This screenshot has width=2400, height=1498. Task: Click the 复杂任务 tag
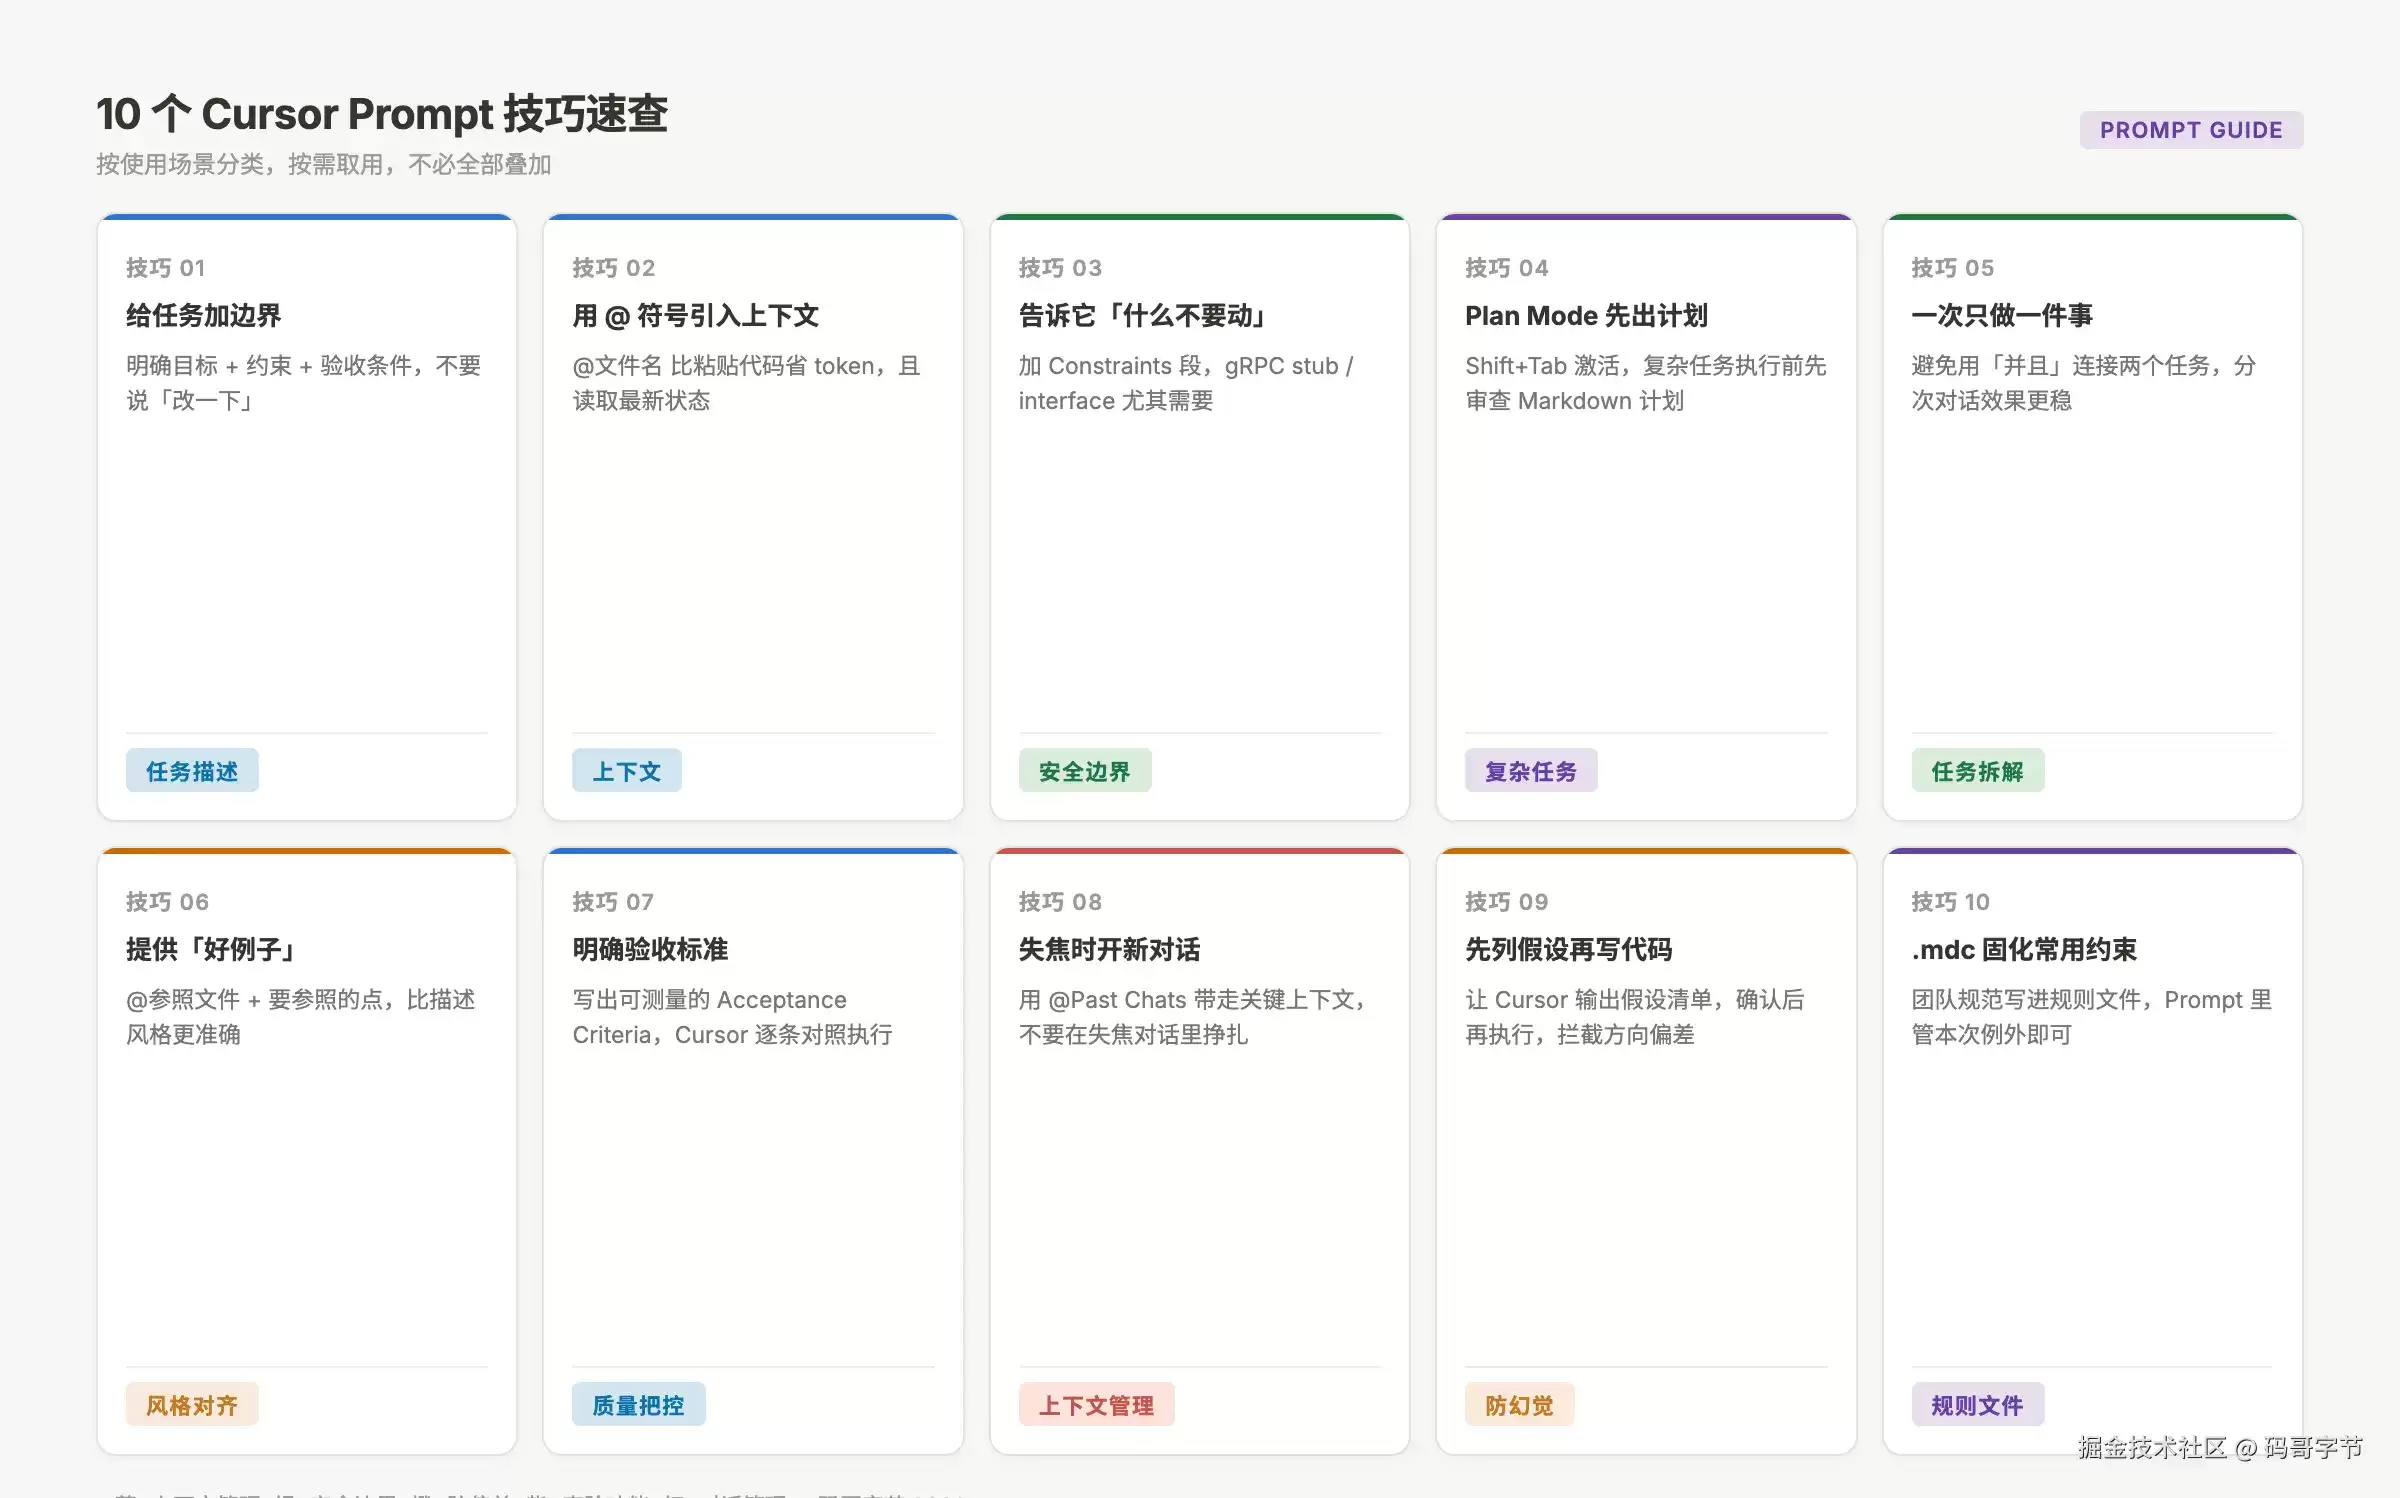click(x=1531, y=771)
